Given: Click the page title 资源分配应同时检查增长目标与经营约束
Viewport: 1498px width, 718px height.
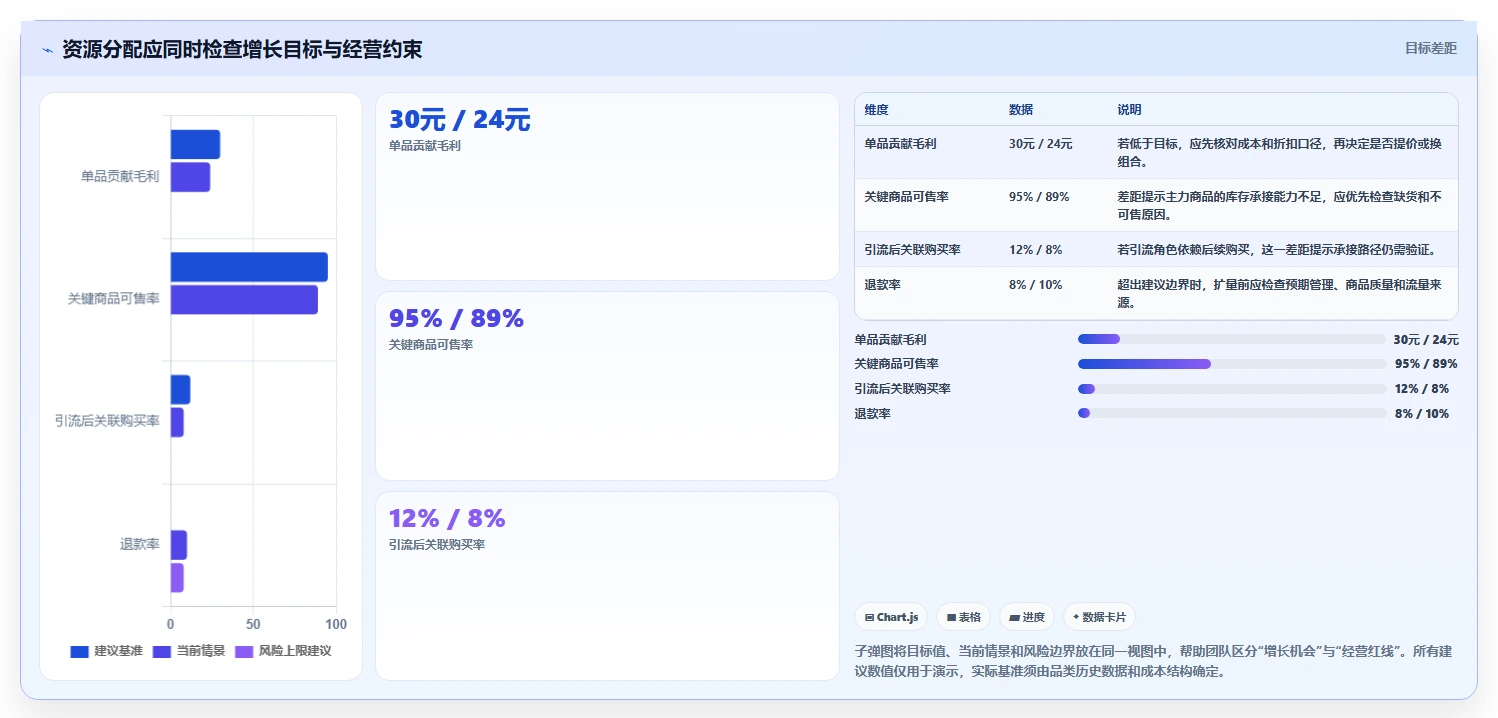Looking at the screenshot, I should coord(242,49).
